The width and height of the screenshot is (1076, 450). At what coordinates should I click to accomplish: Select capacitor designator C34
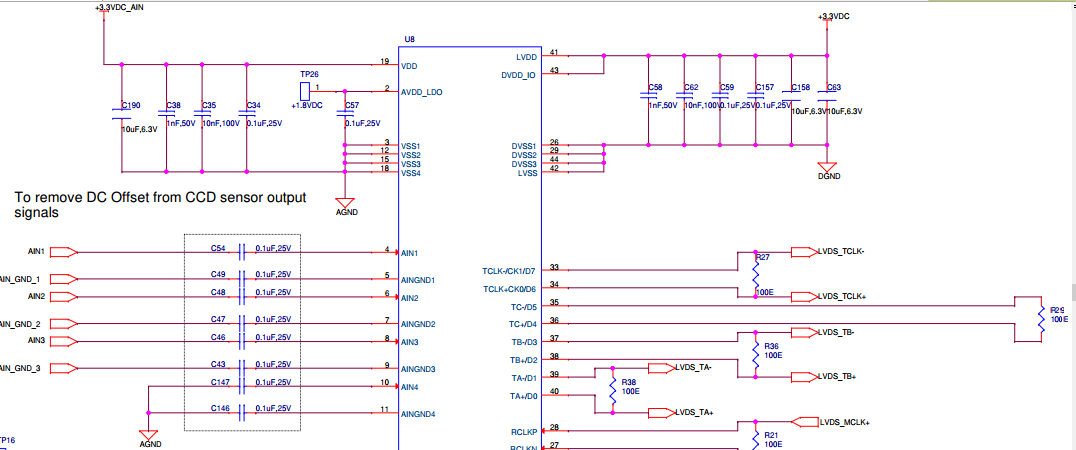254,106
